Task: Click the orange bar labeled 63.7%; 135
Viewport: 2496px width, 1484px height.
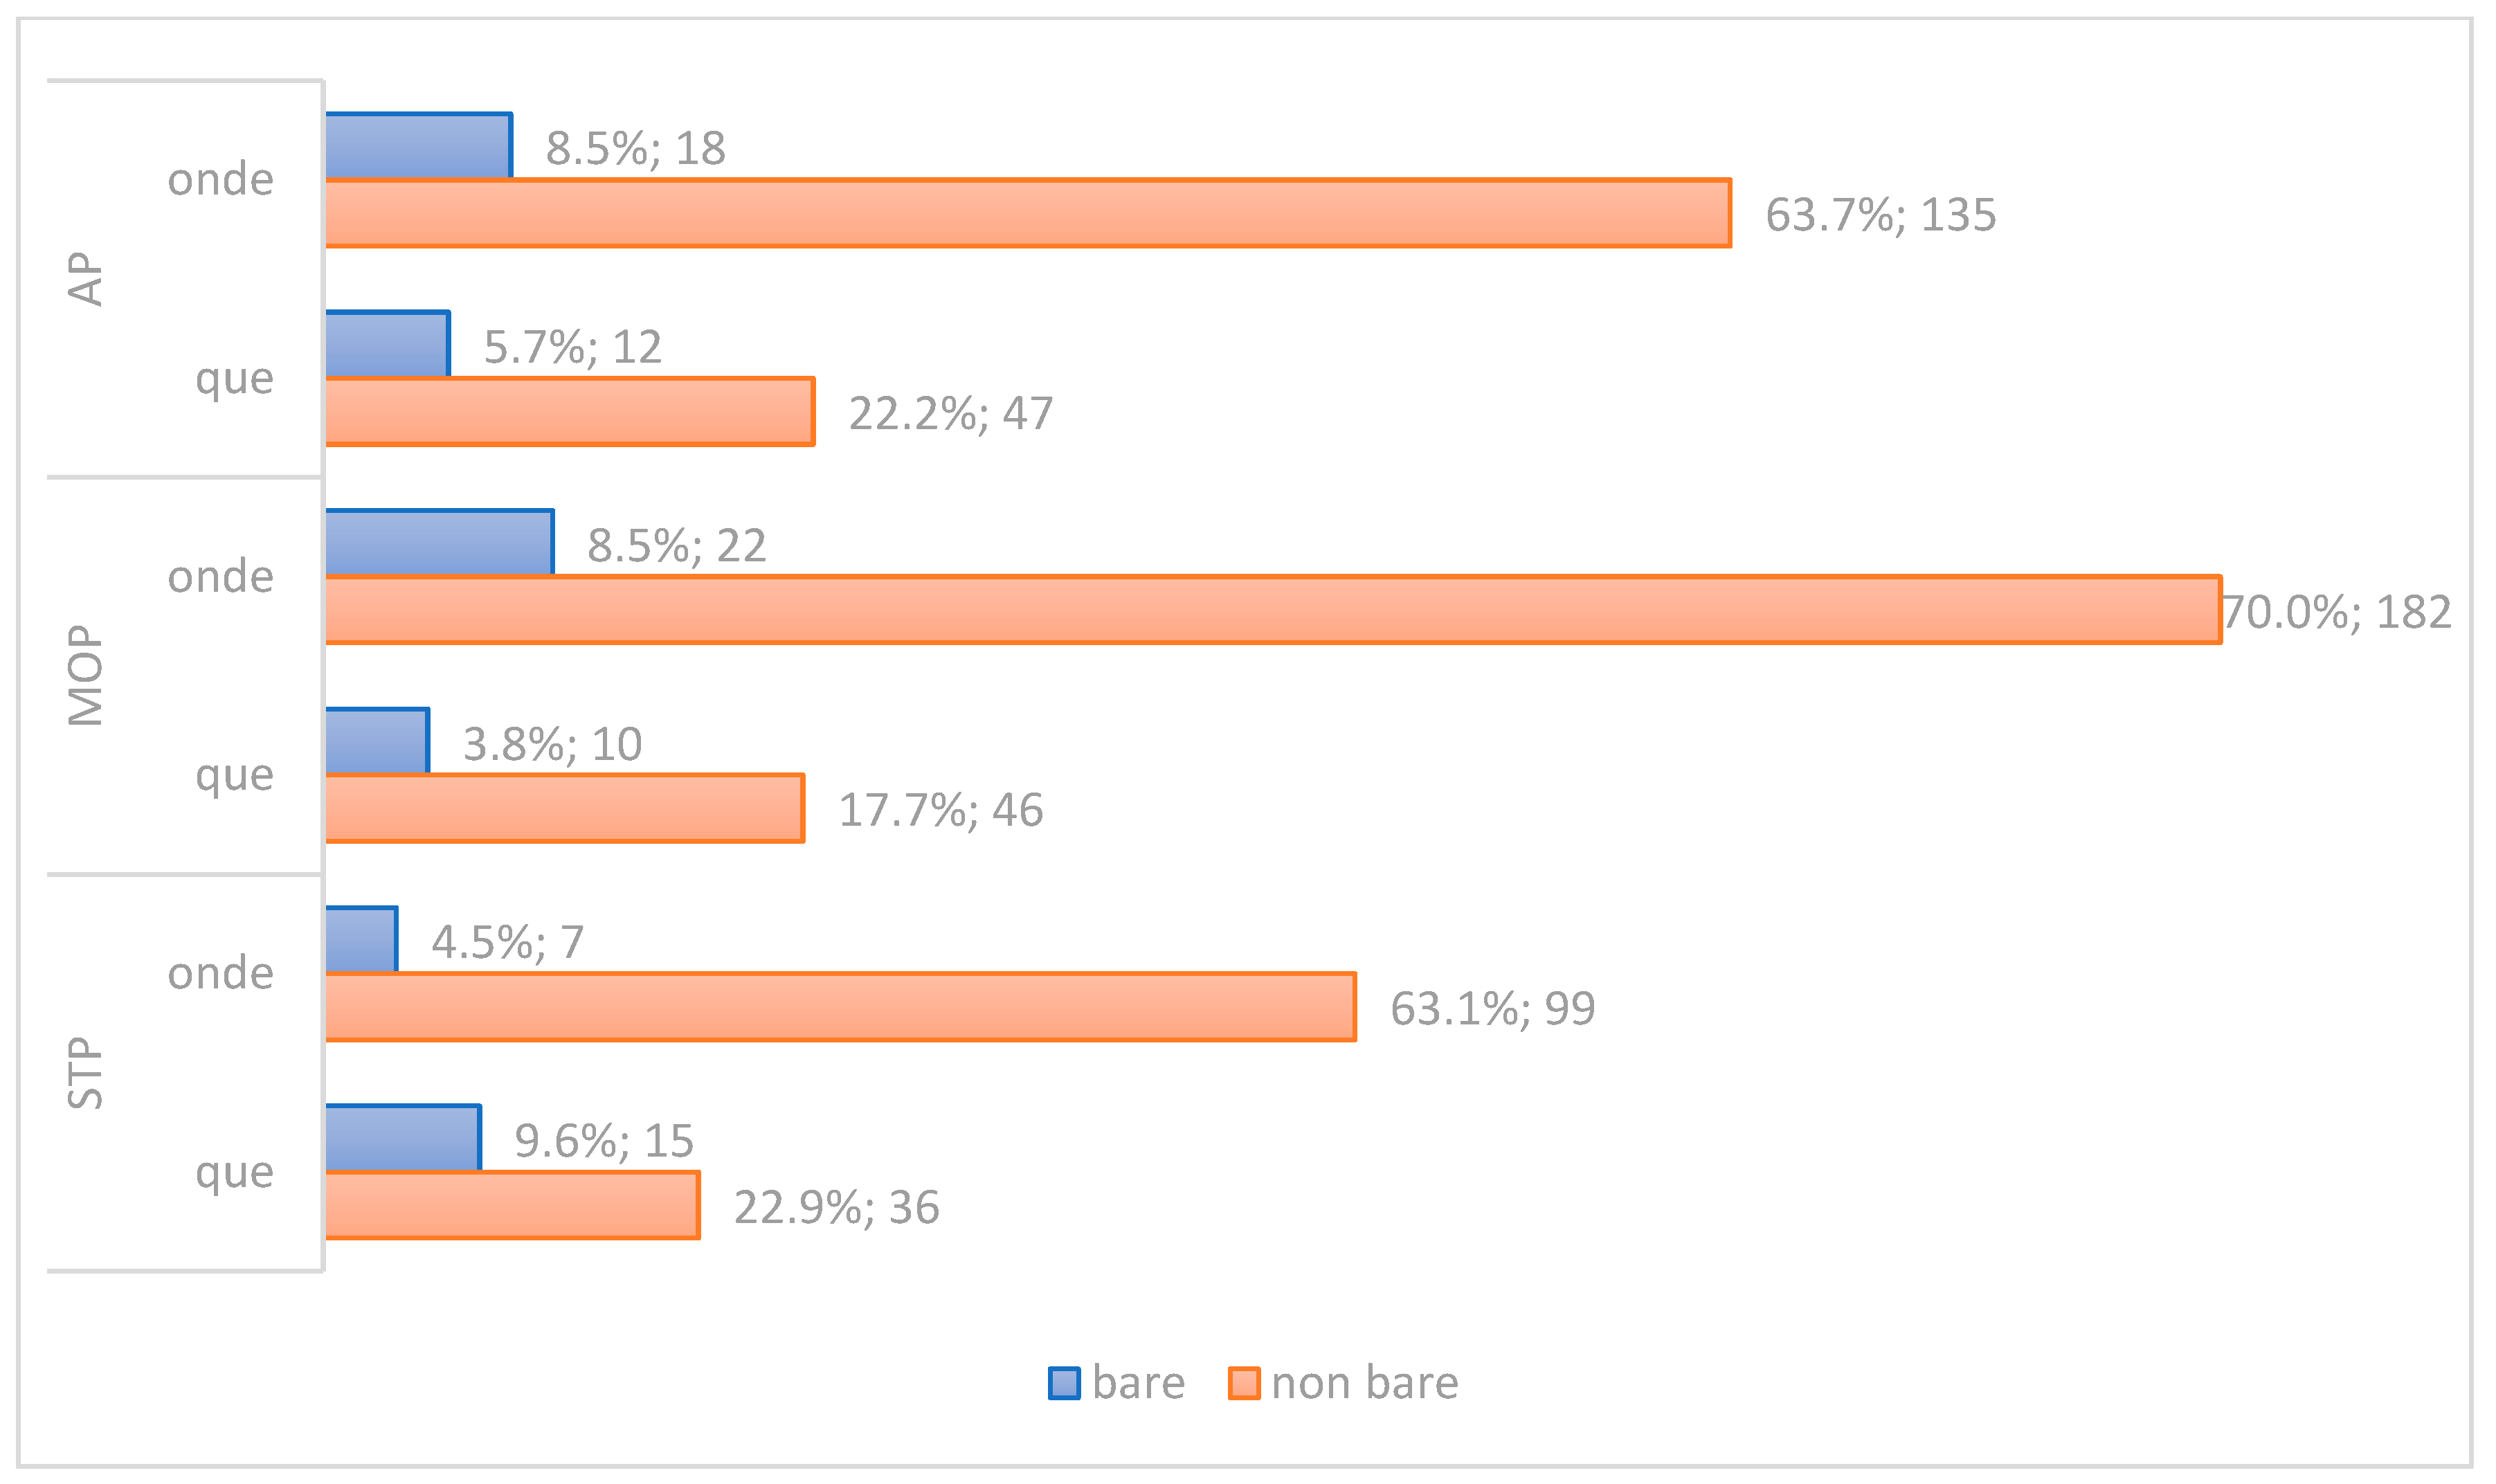Action: click(1027, 213)
